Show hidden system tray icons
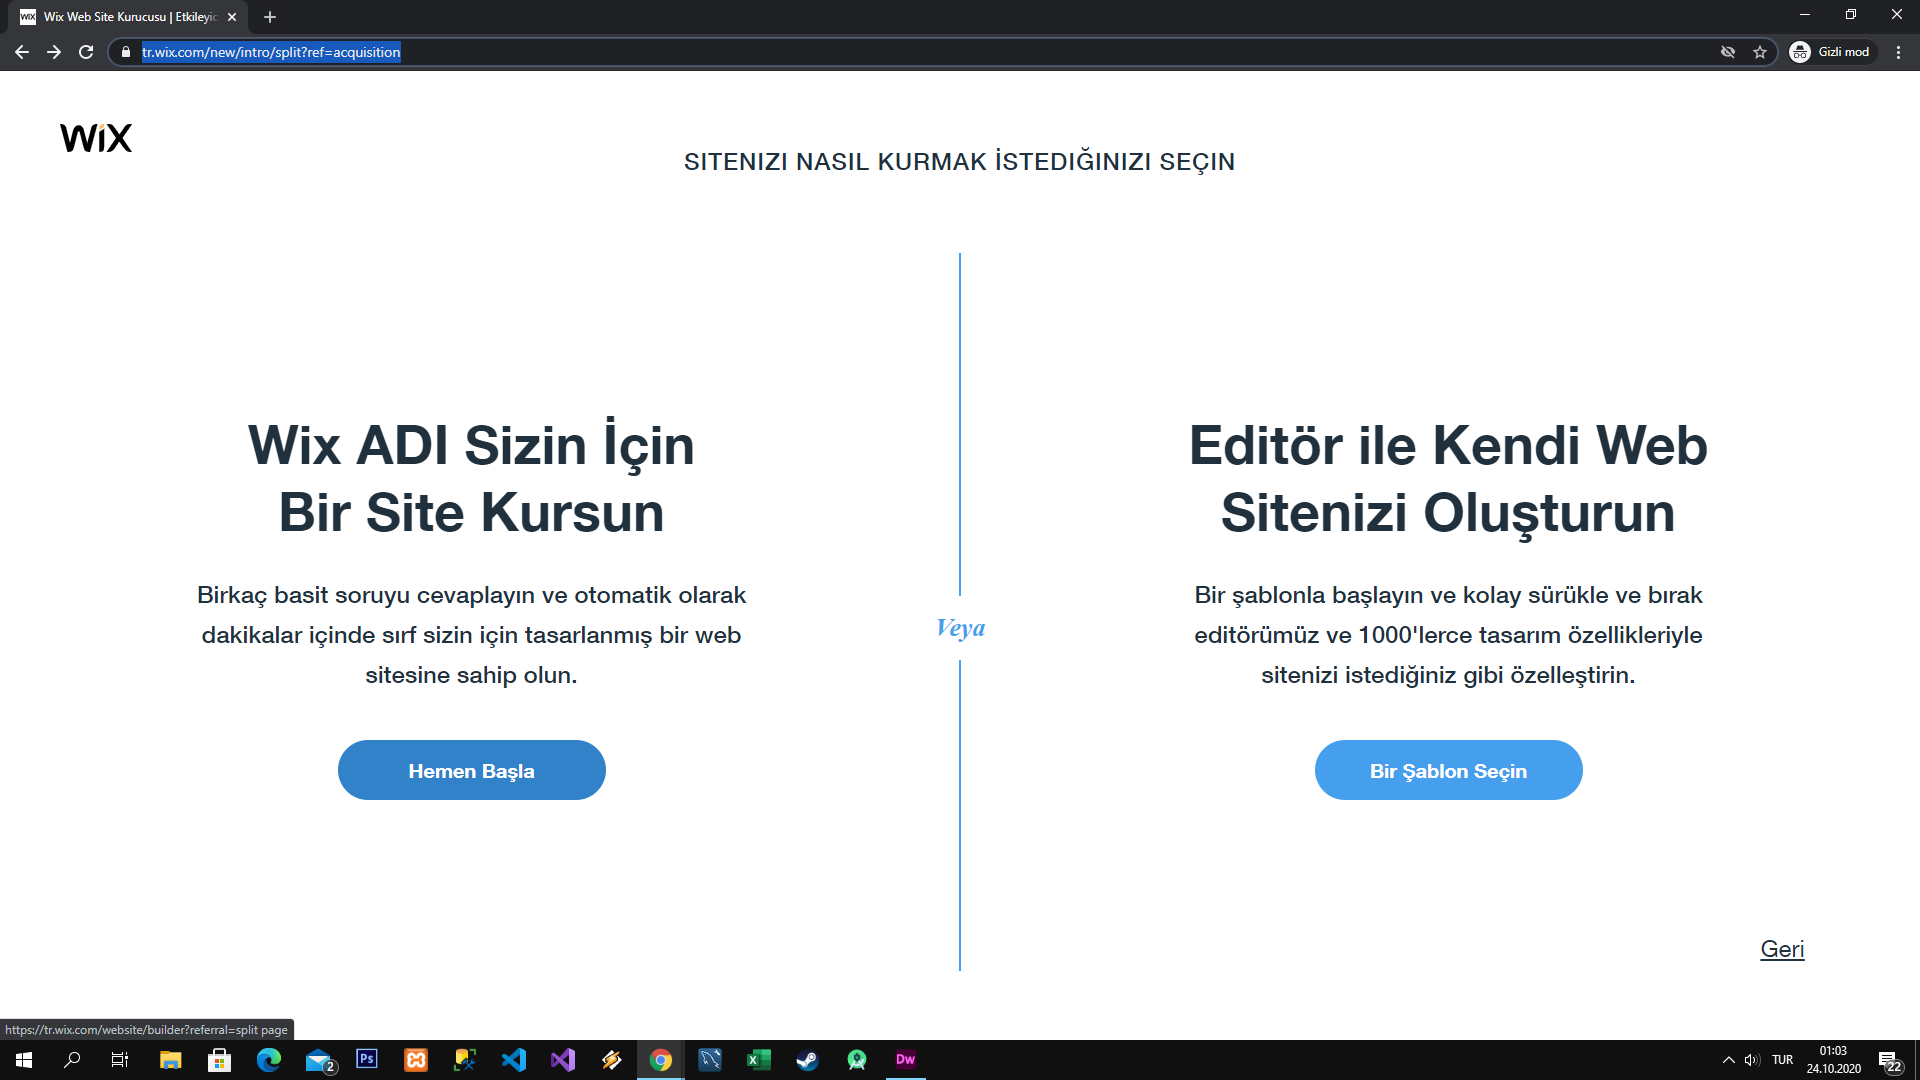Image resolution: width=1920 pixels, height=1080 pixels. [x=1728, y=1060]
